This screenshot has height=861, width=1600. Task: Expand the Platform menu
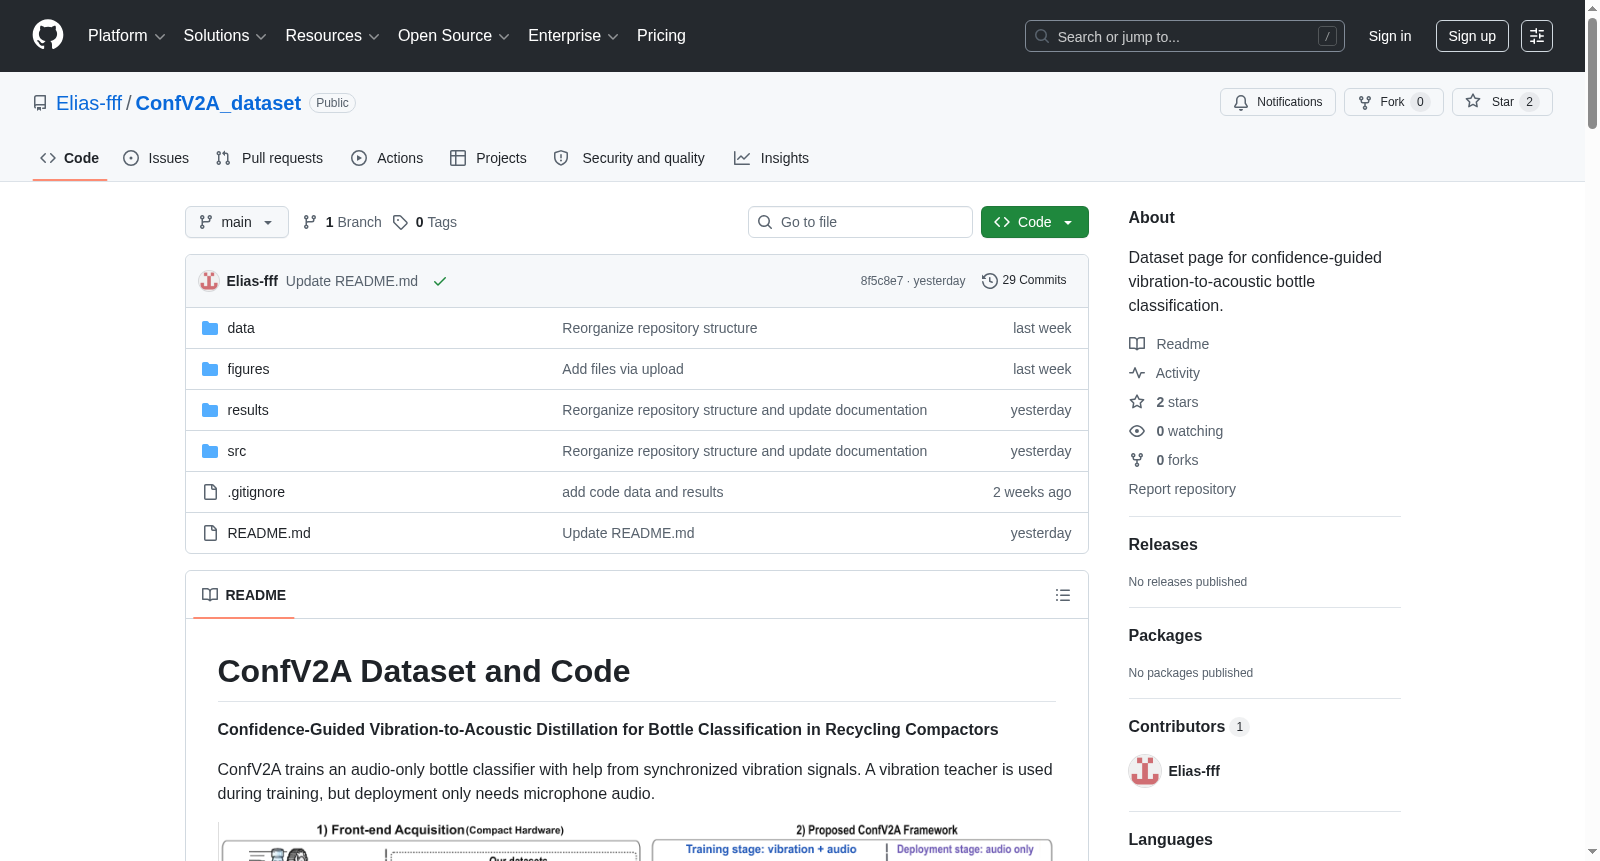126,36
